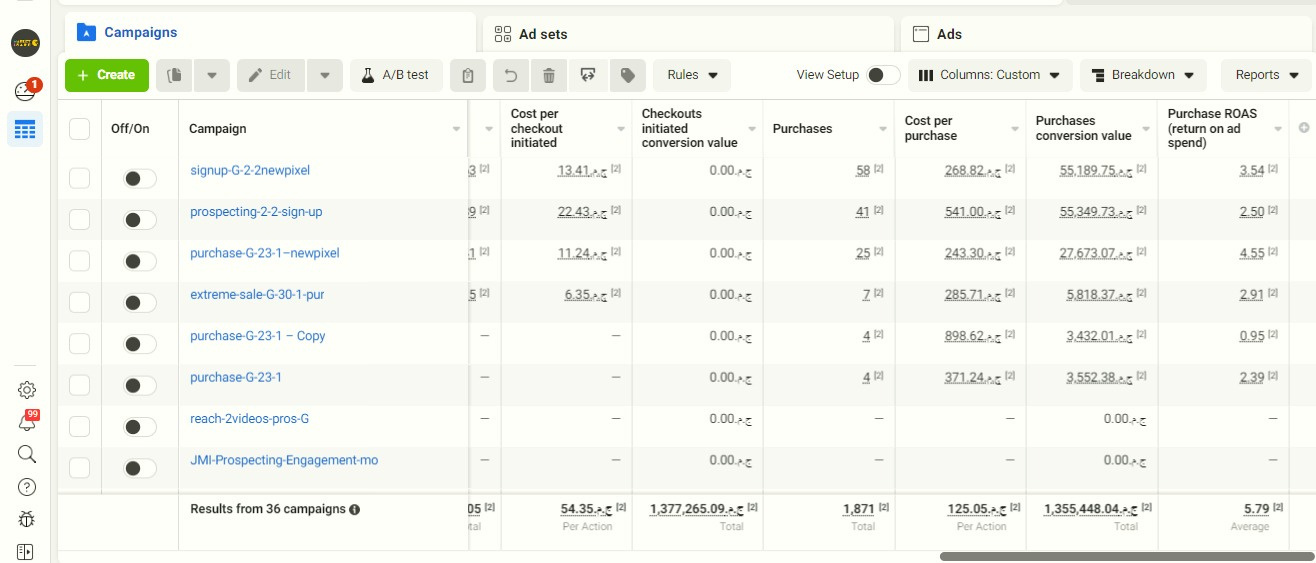Click the Purchases value 58 in first row
The image size is (1316, 563).
(863, 171)
